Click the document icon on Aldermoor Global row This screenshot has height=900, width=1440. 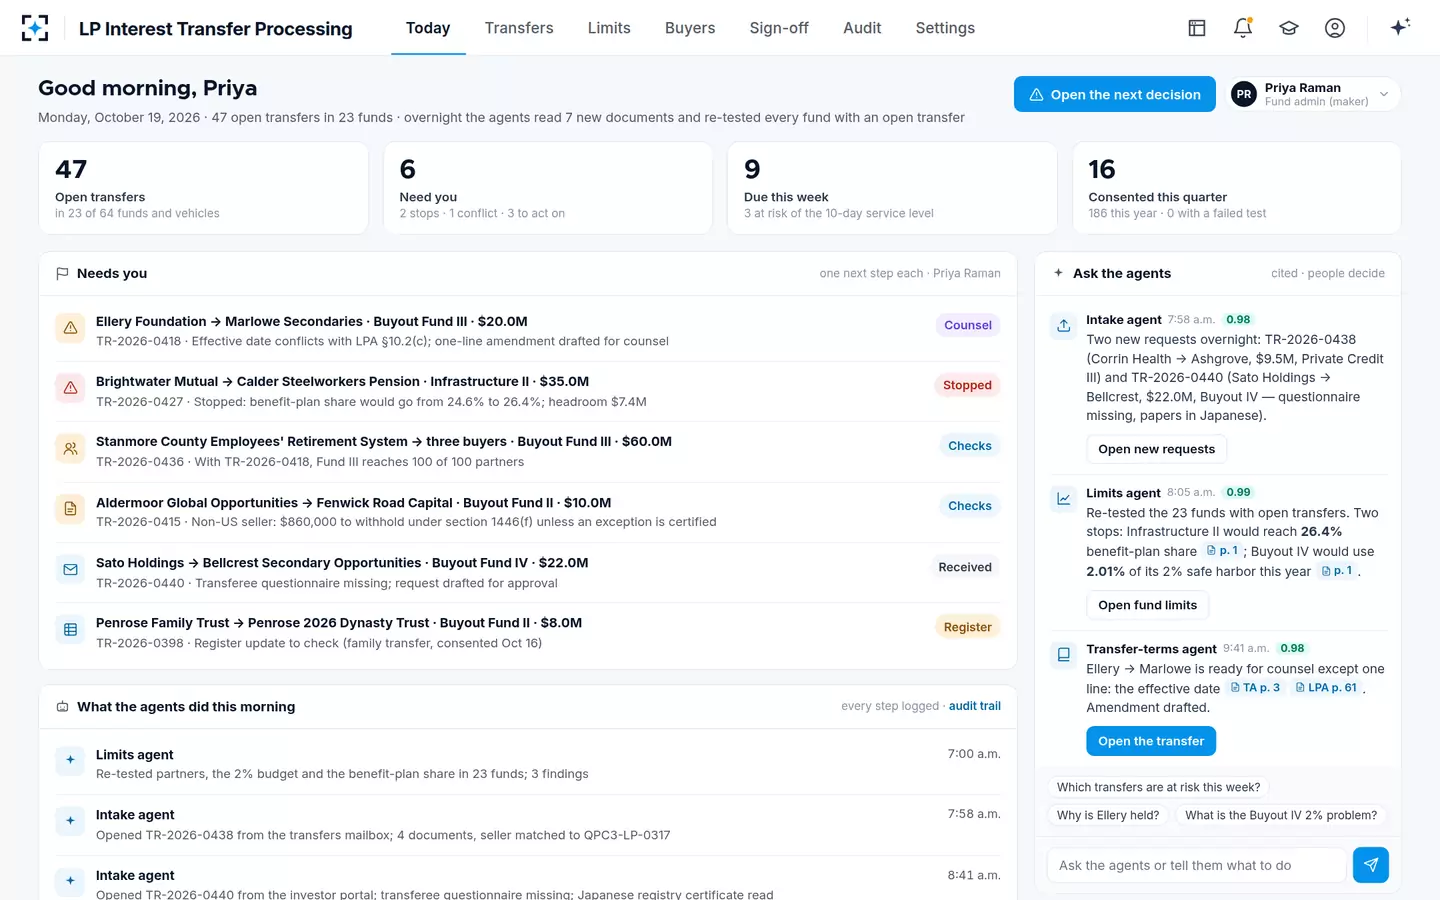point(70,509)
